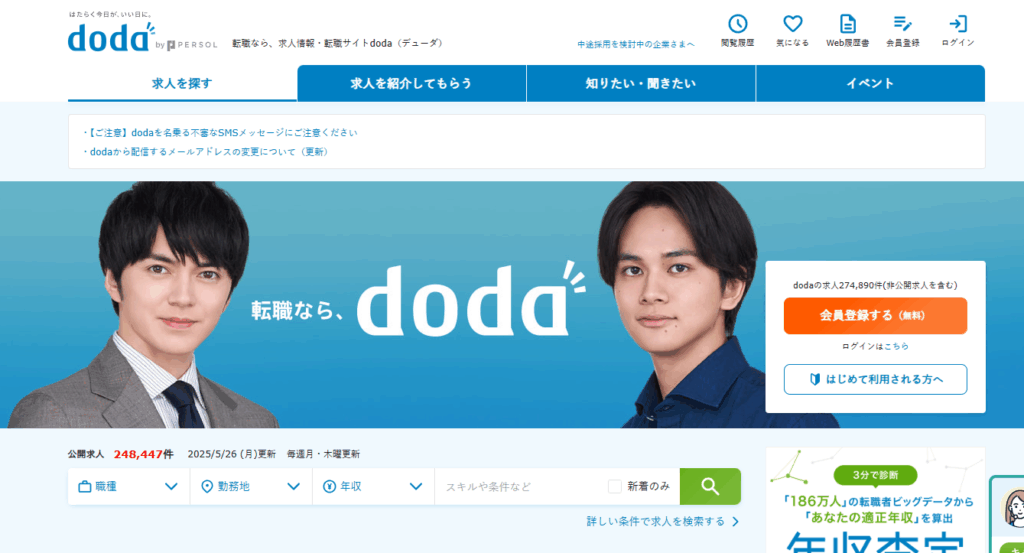Click the ログイン arrow icon

pos(957,24)
